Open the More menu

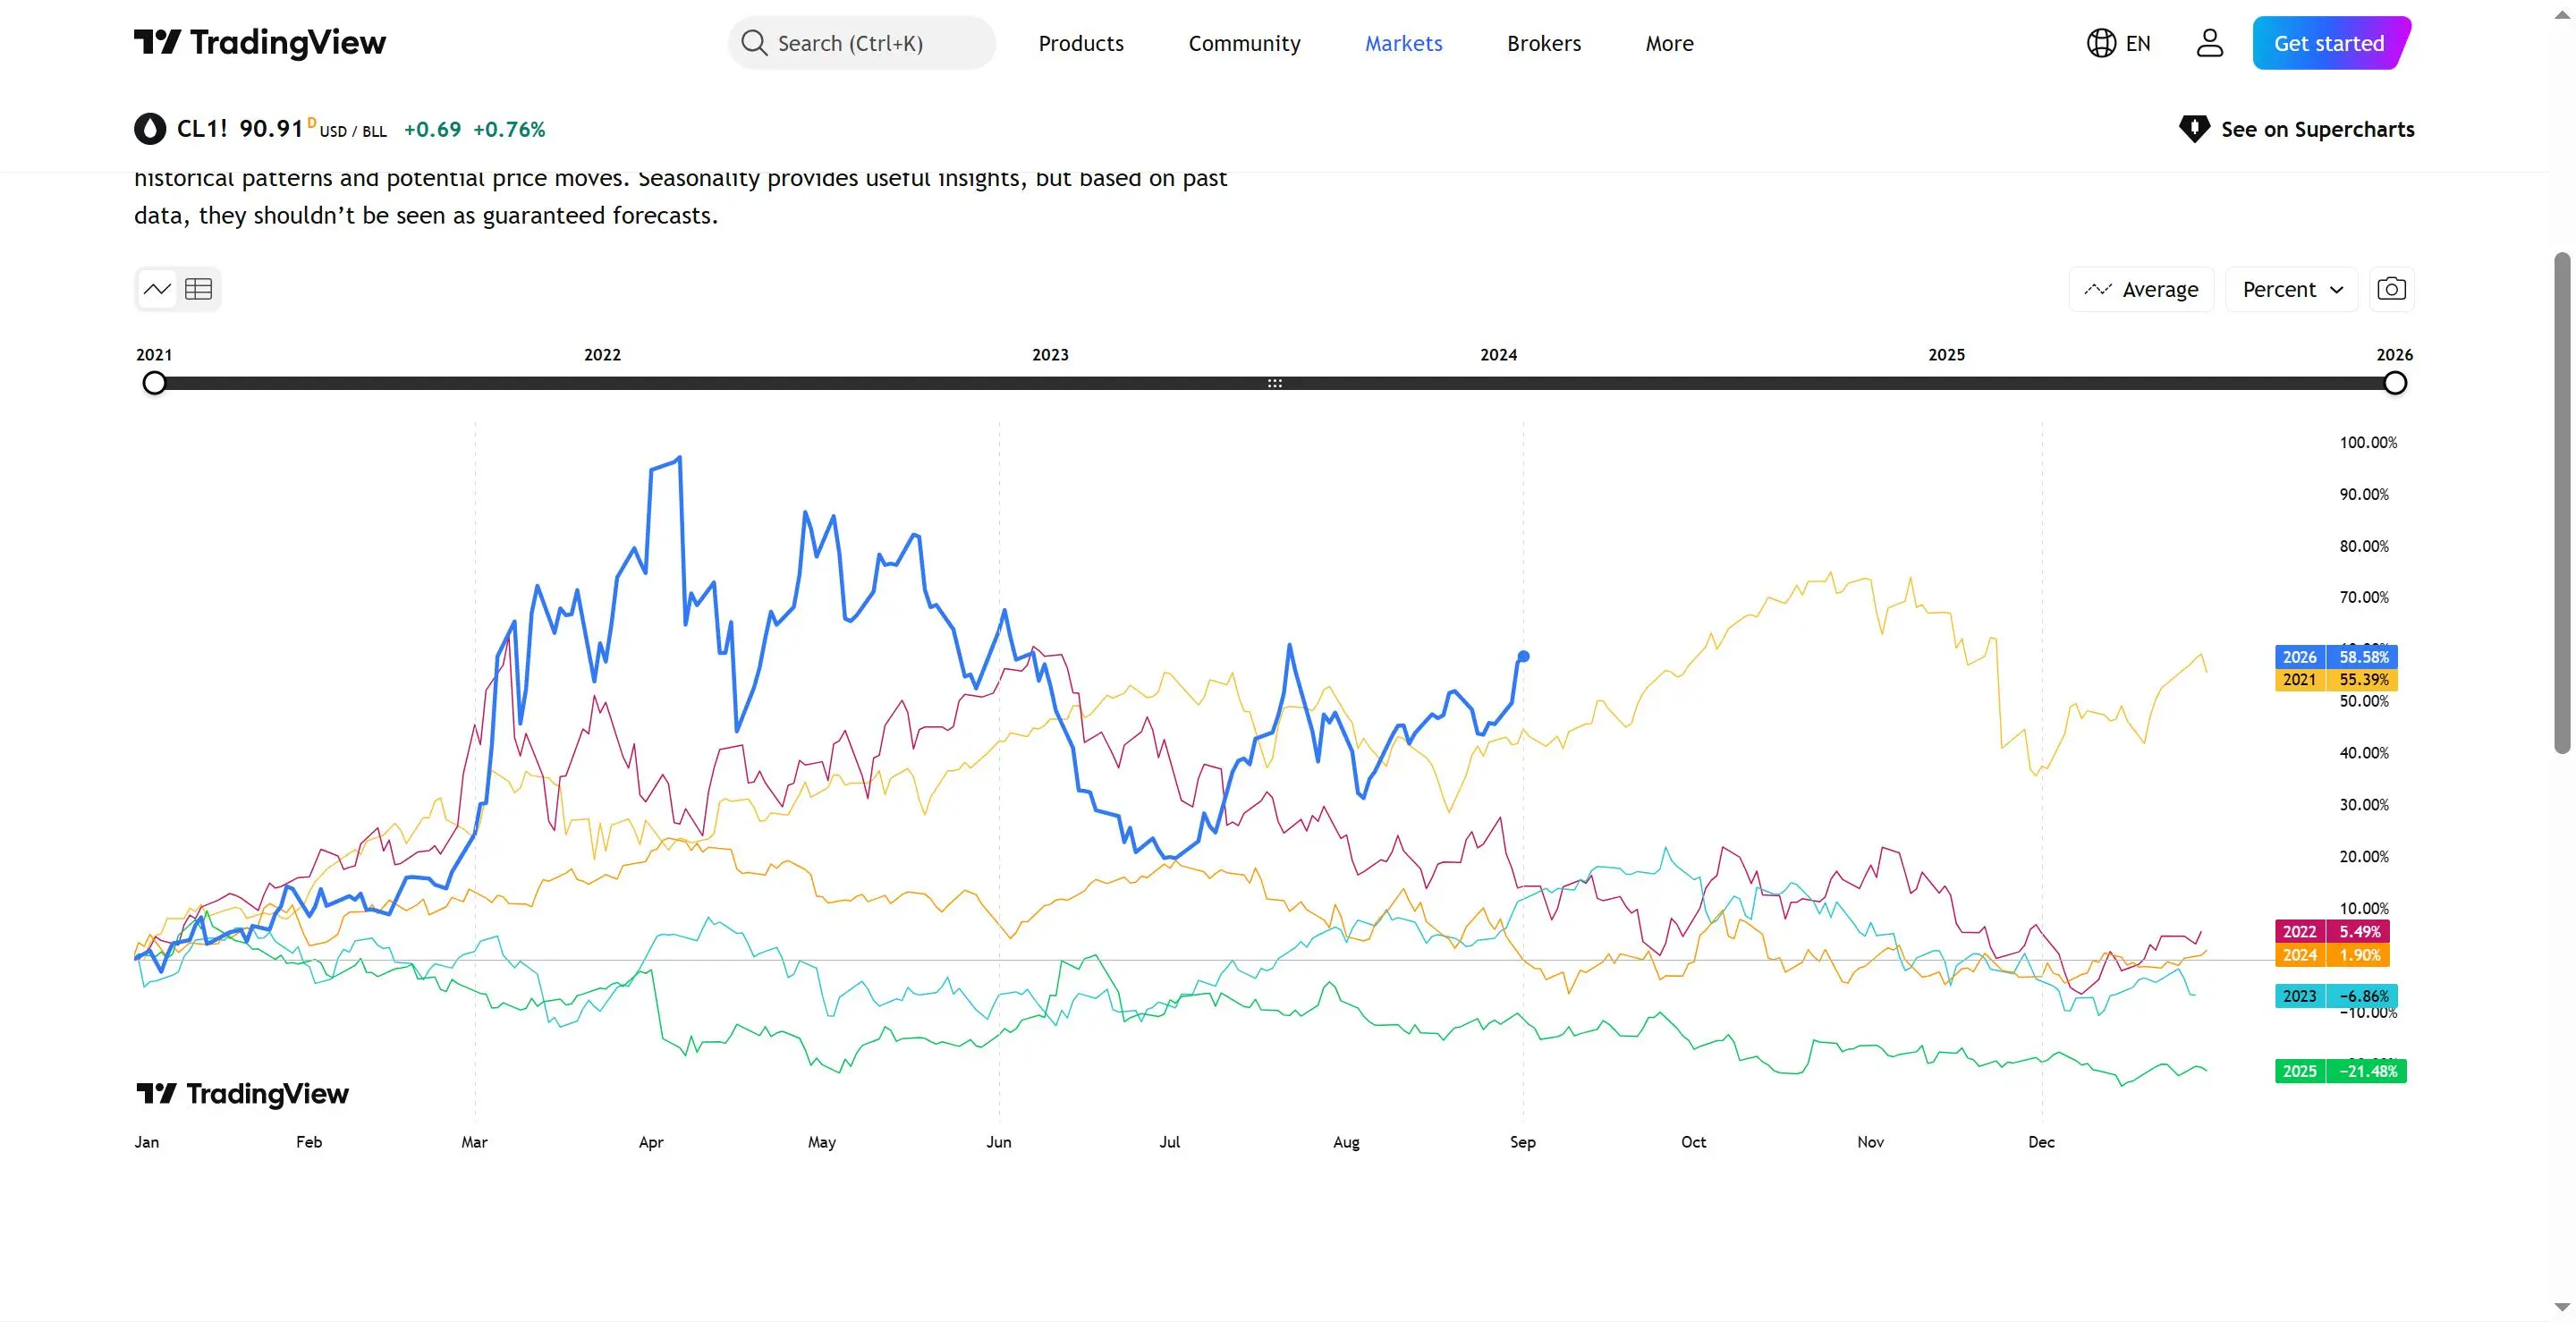pyautogui.click(x=1669, y=43)
